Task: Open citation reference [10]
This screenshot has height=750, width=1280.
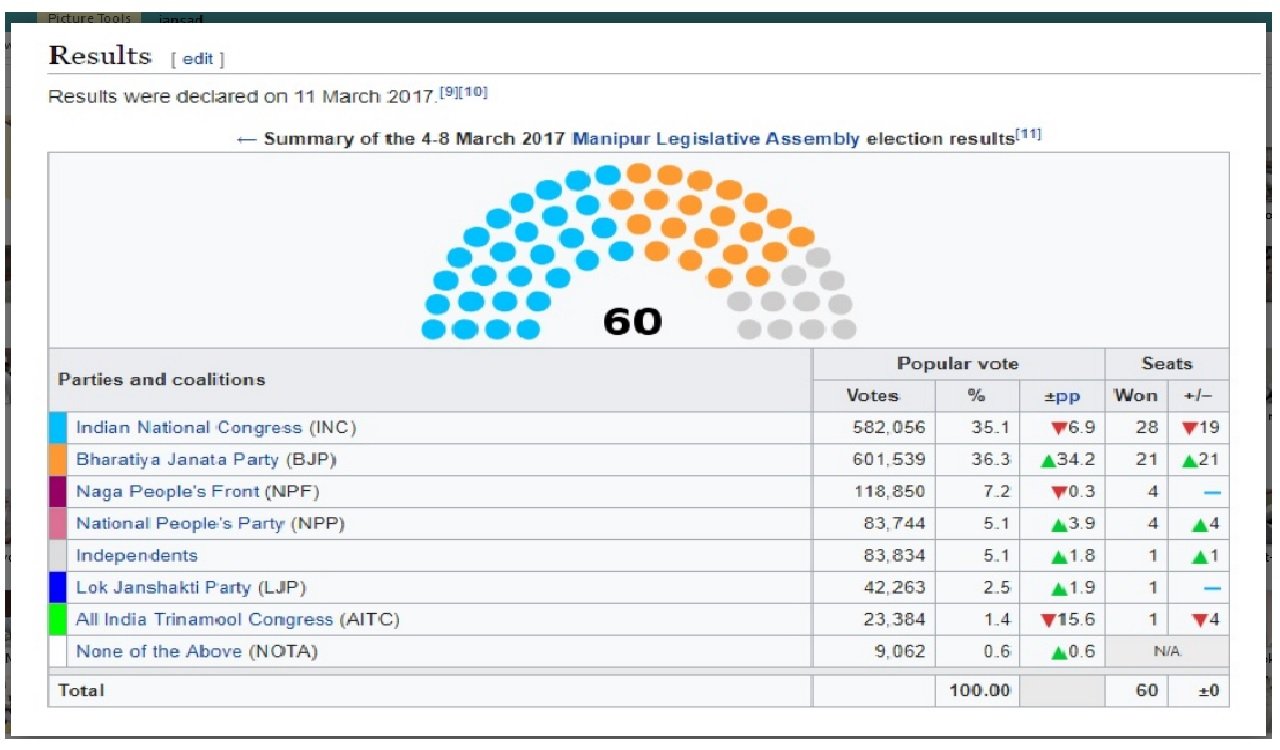Action: 473,93
